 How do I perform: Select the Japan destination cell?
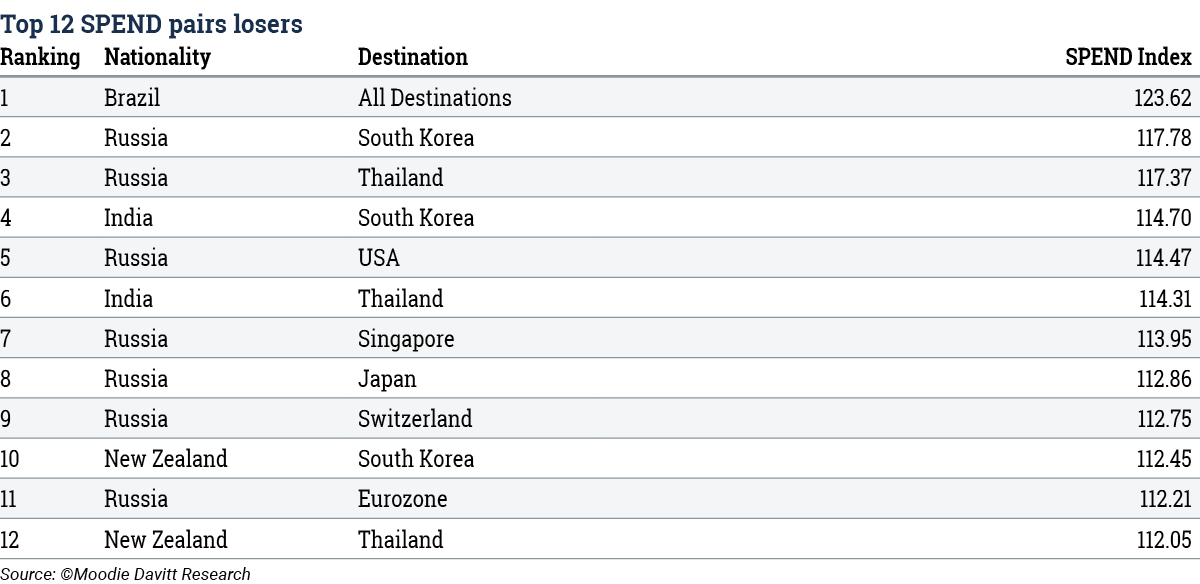(x=387, y=379)
